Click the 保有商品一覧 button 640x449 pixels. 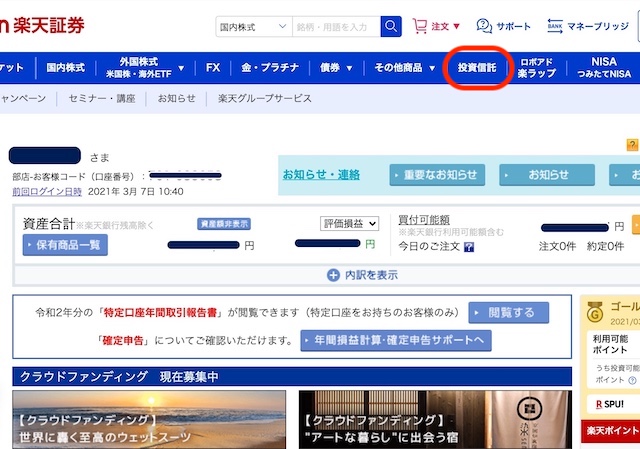(65, 245)
